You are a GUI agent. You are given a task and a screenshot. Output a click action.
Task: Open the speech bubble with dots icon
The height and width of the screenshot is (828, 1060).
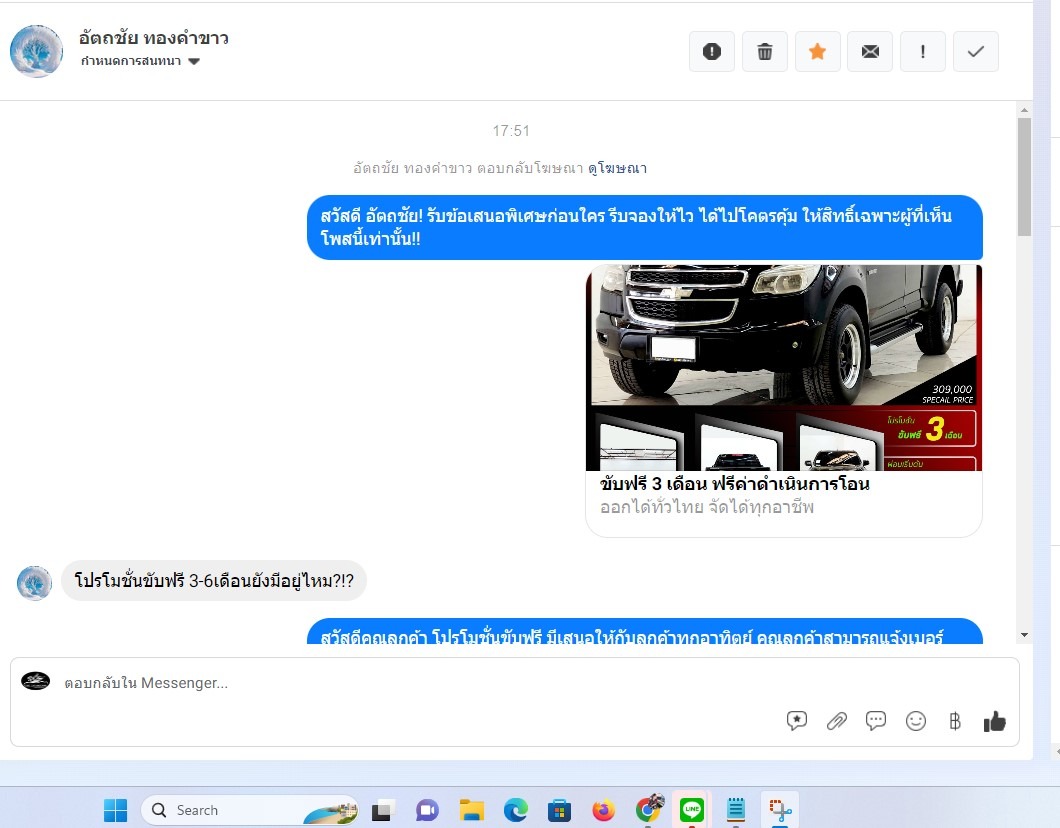click(876, 721)
